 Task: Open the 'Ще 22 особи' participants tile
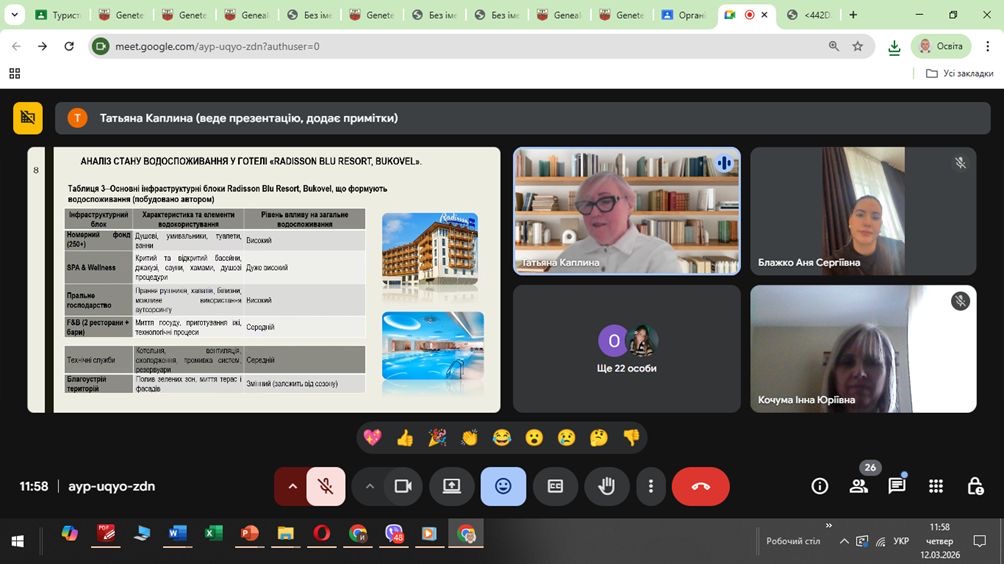tap(627, 348)
